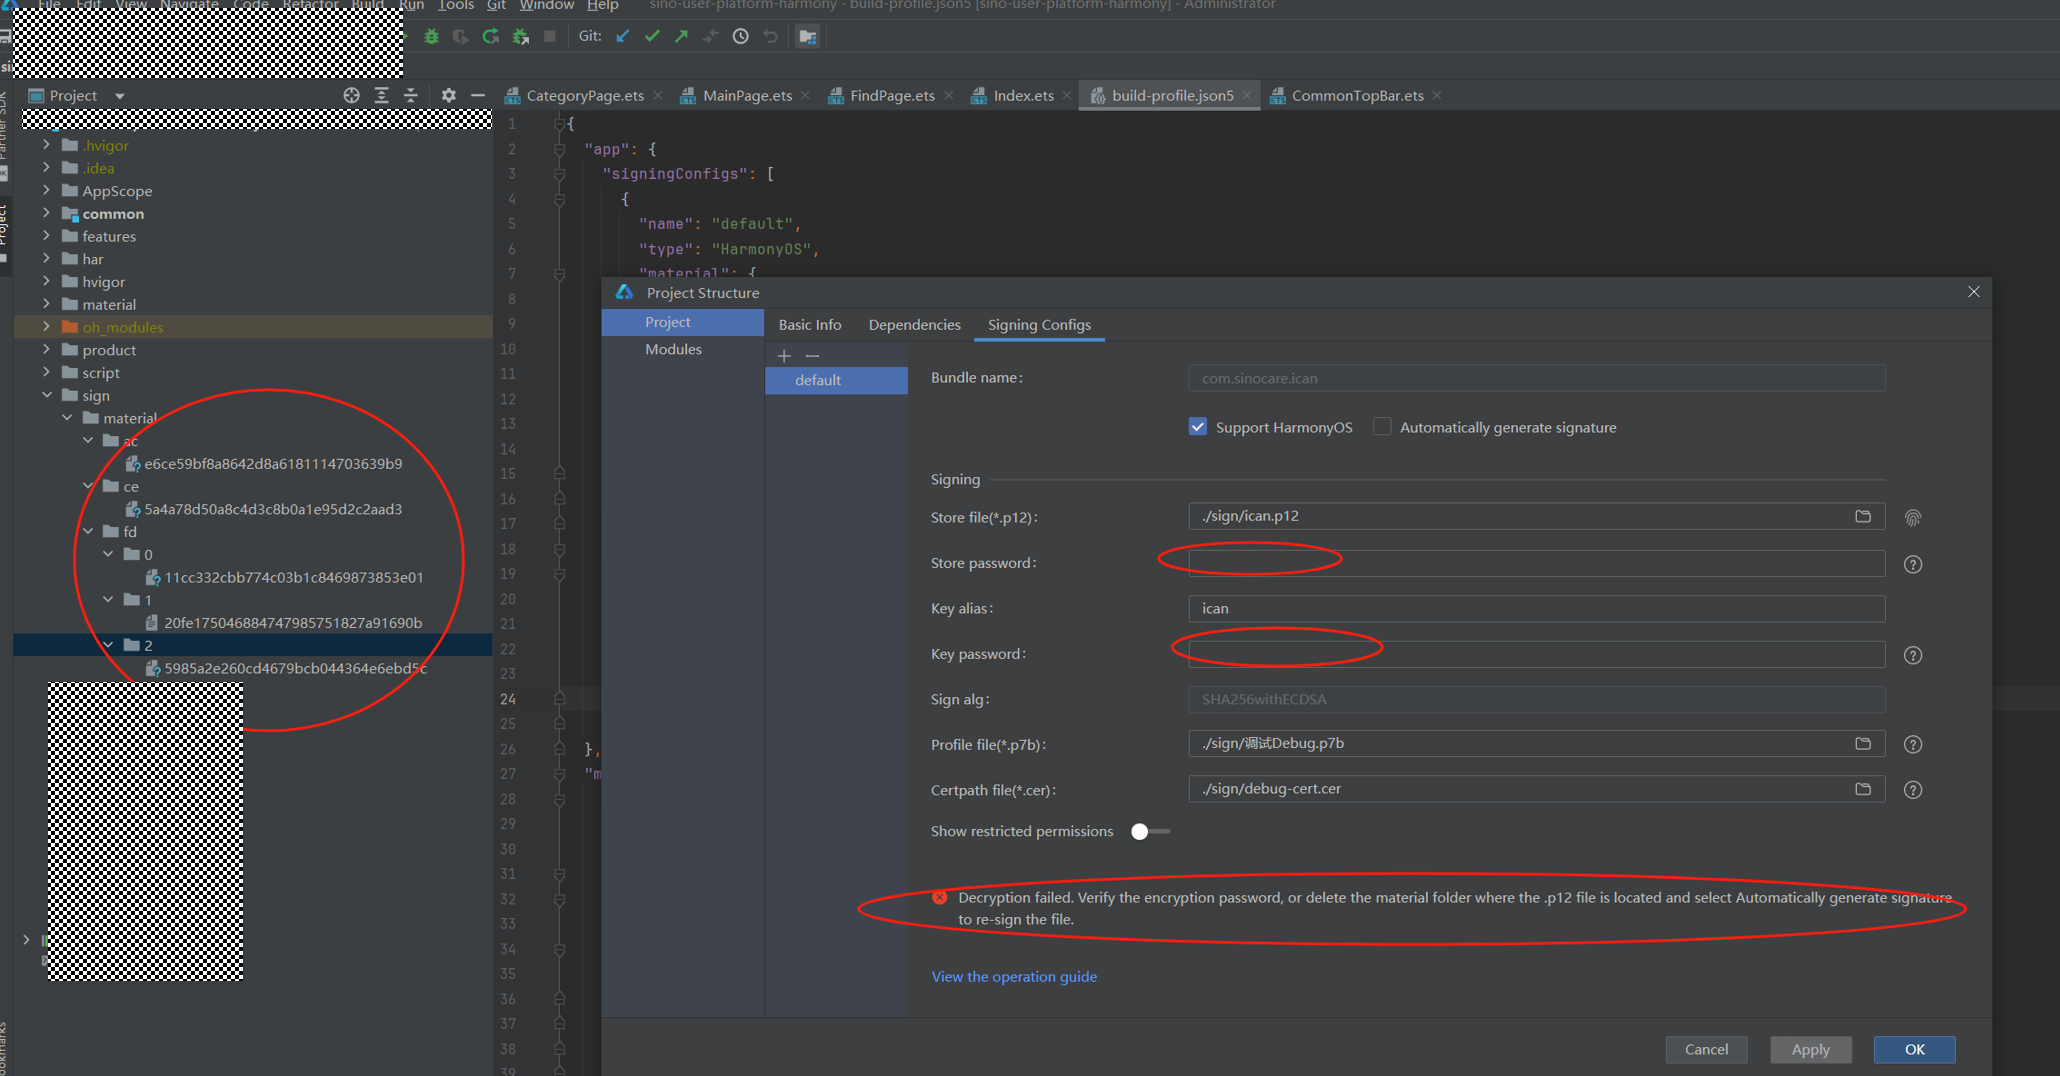Close the FindPage.ets tab
The width and height of the screenshot is (2060, 1076).
tap(948, 96)
